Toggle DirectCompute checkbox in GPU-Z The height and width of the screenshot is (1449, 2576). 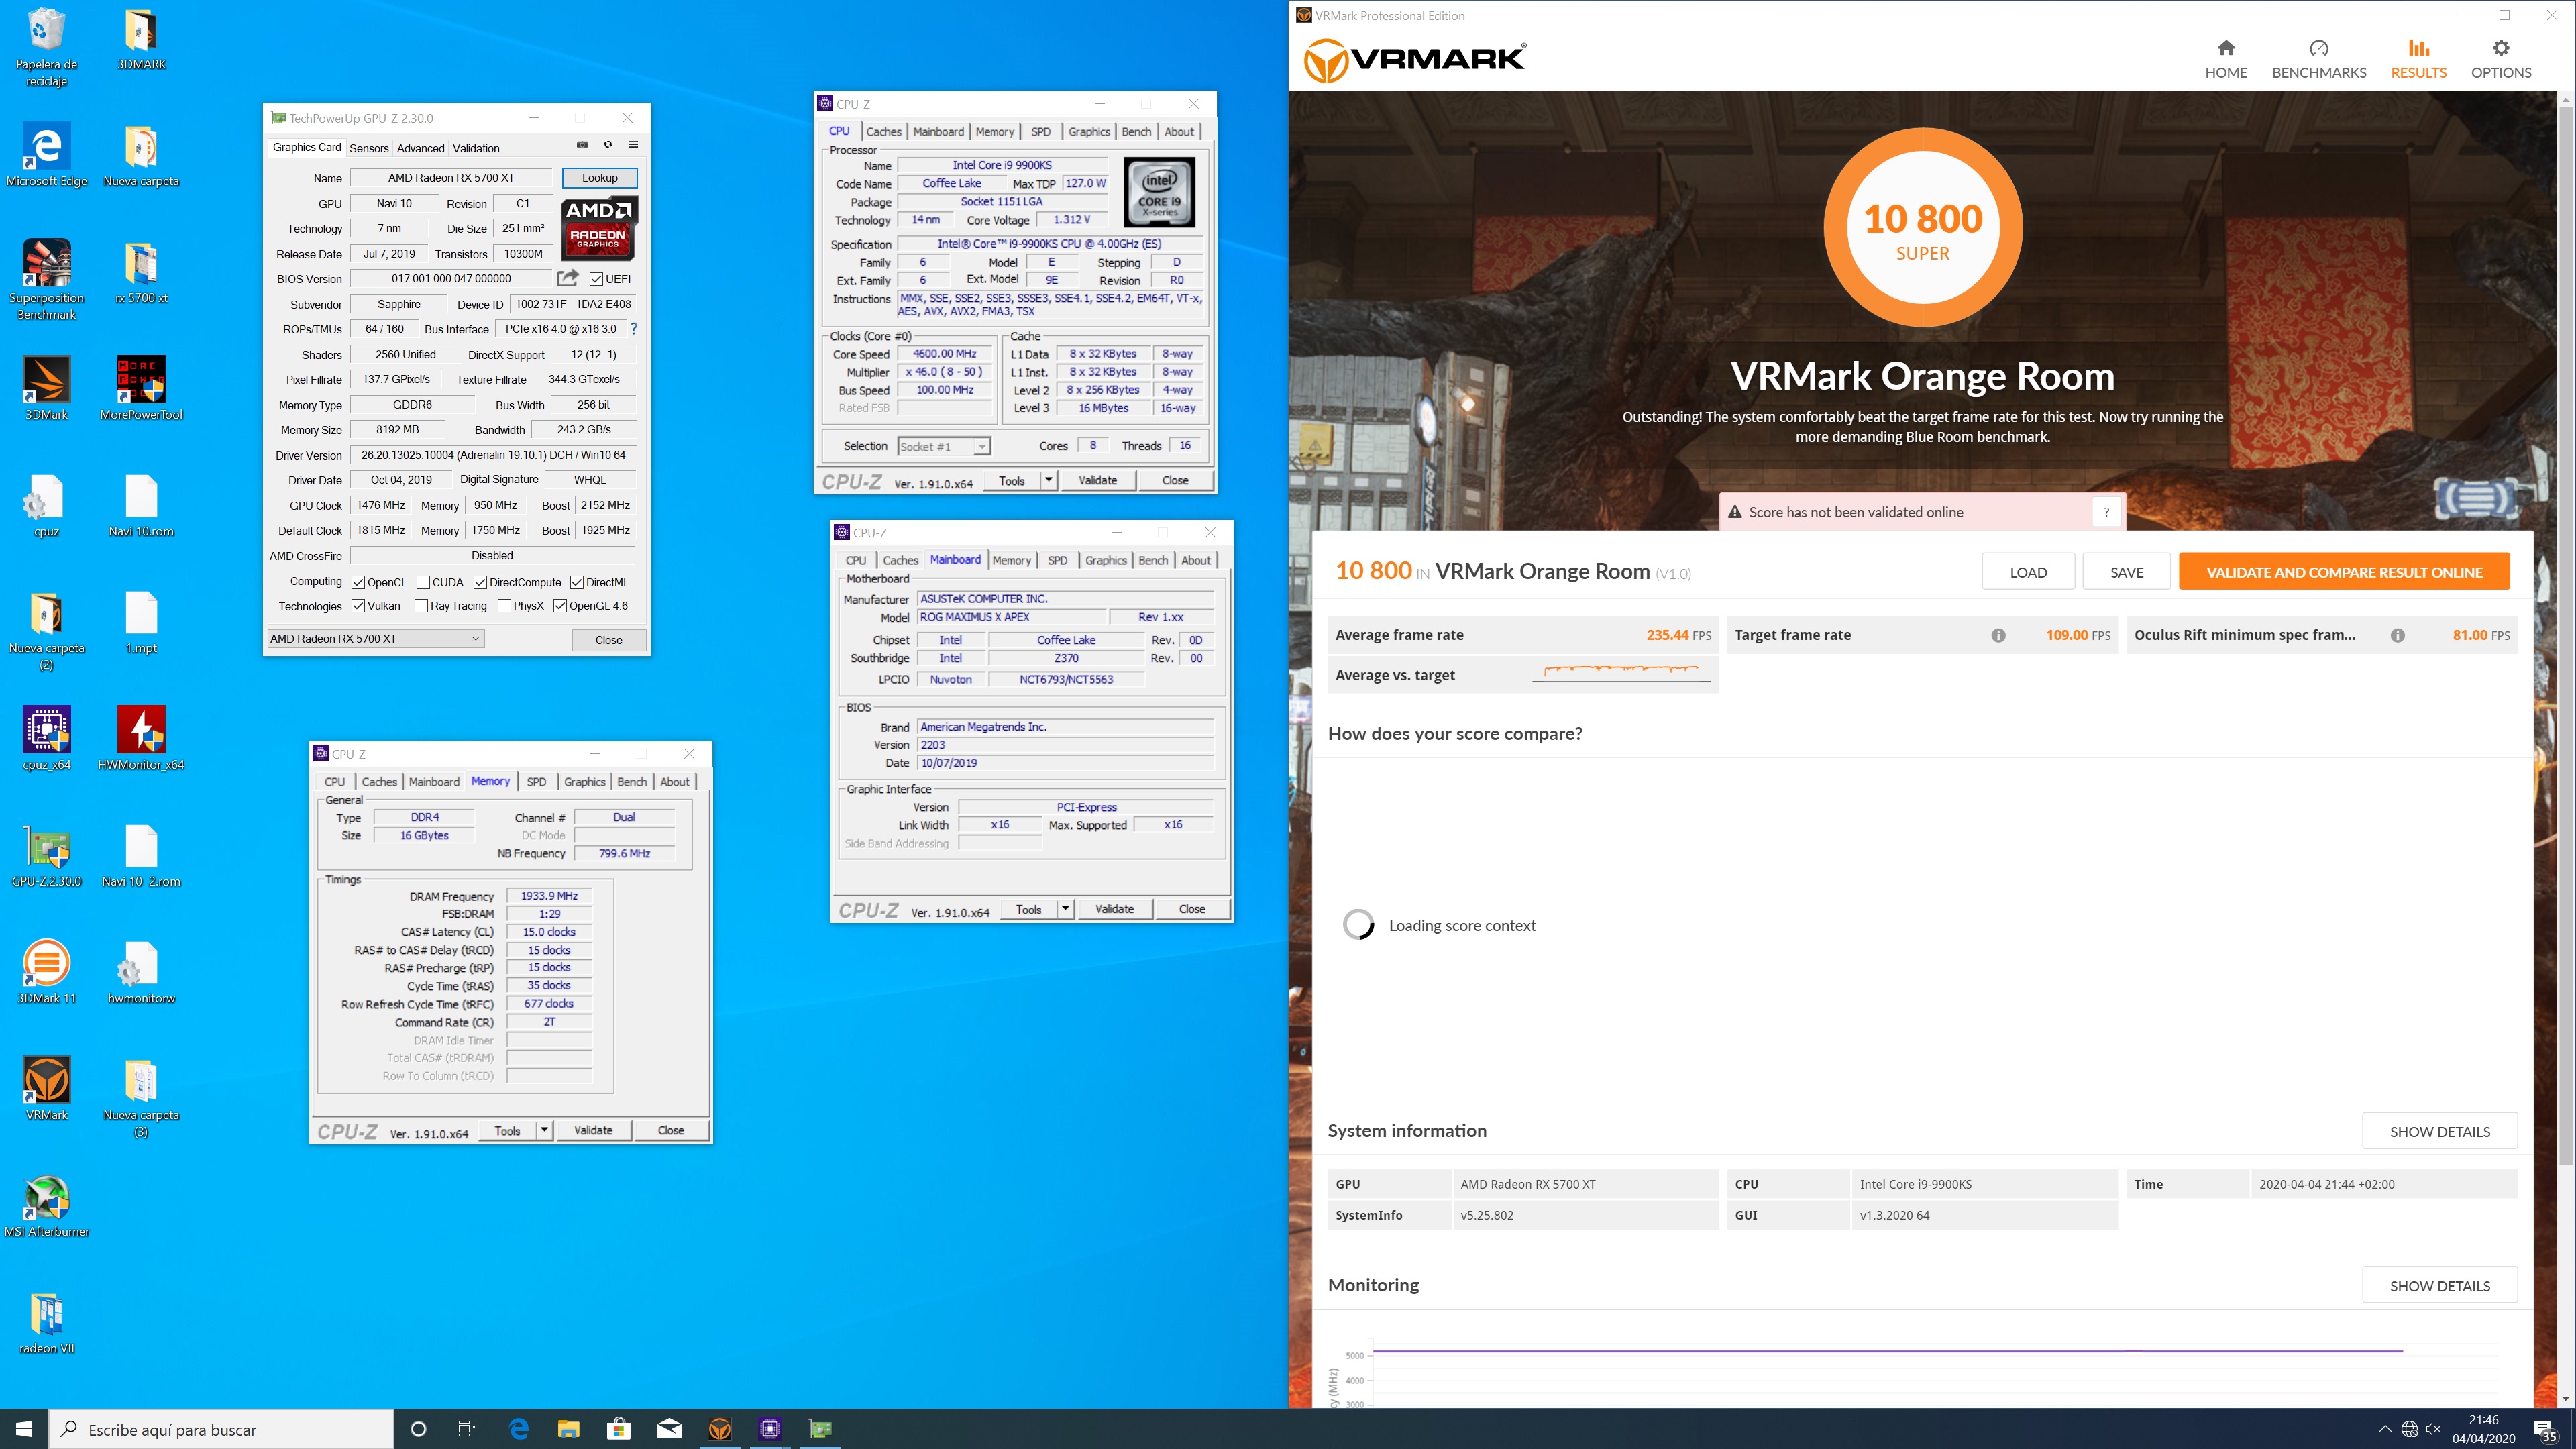(480, 582)
